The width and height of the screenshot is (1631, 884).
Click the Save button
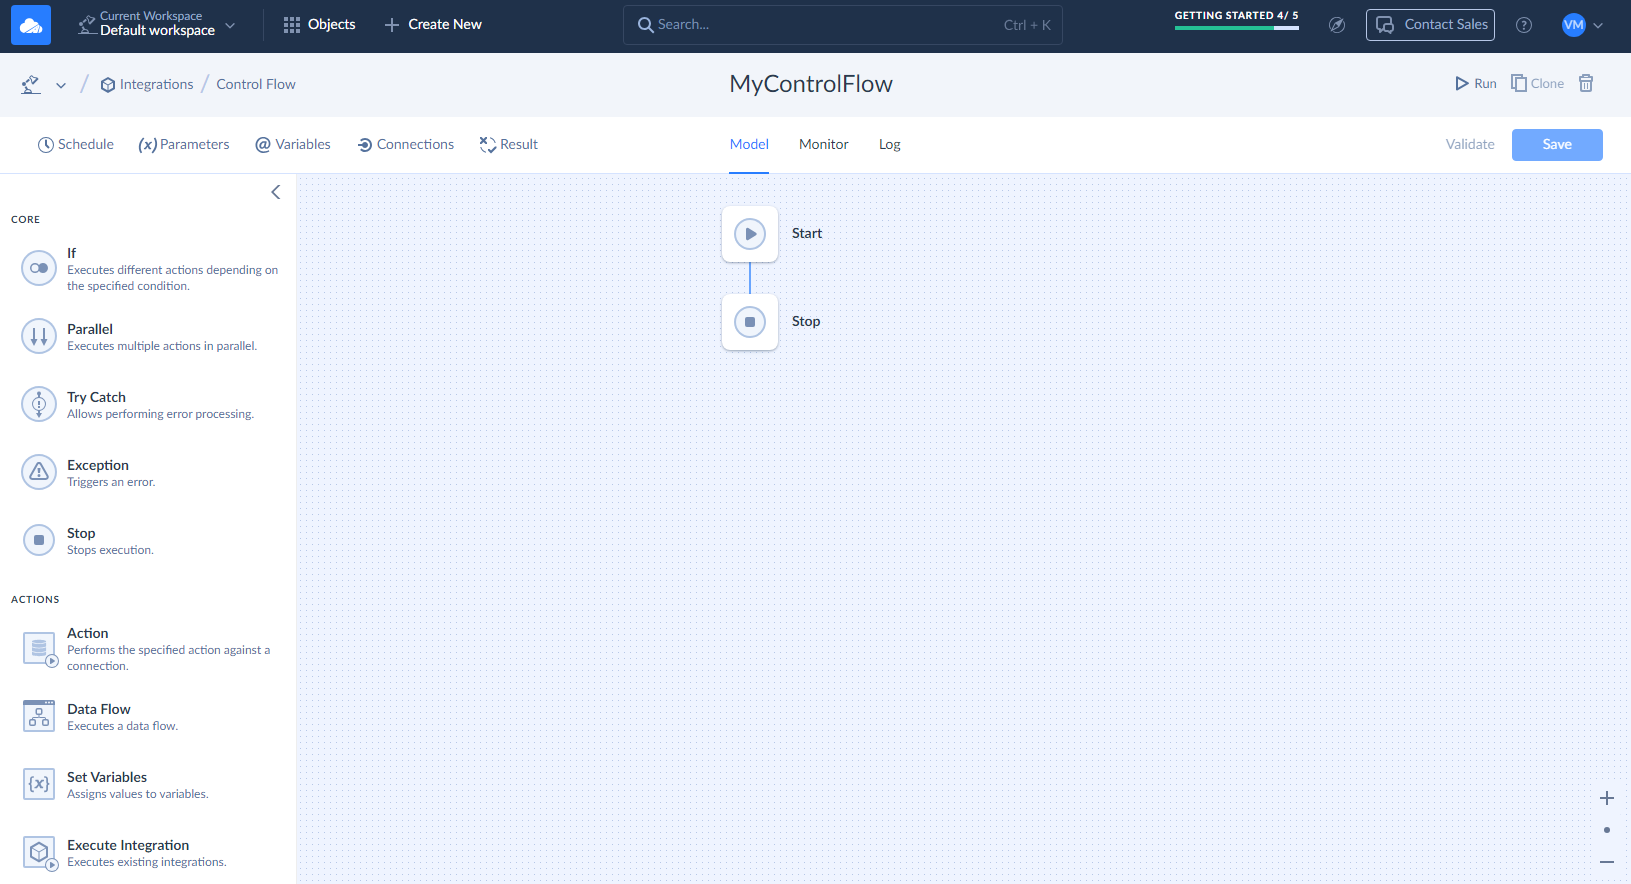click(1556, 145)
